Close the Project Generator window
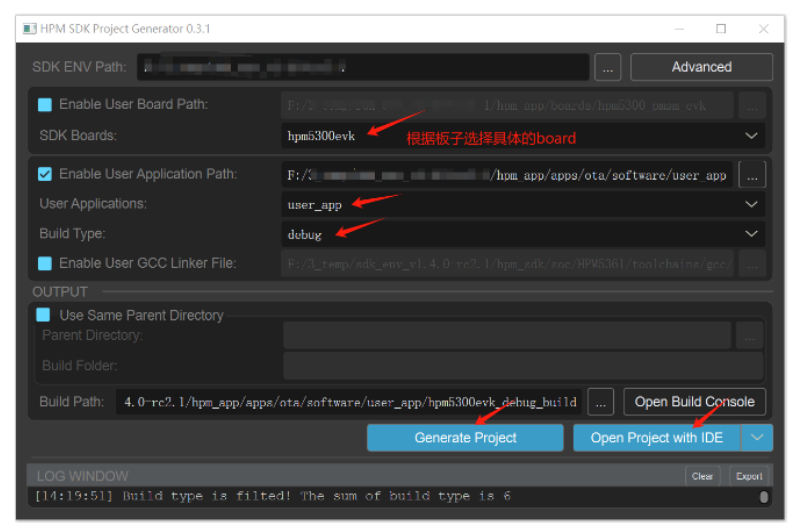 [763, 29]
